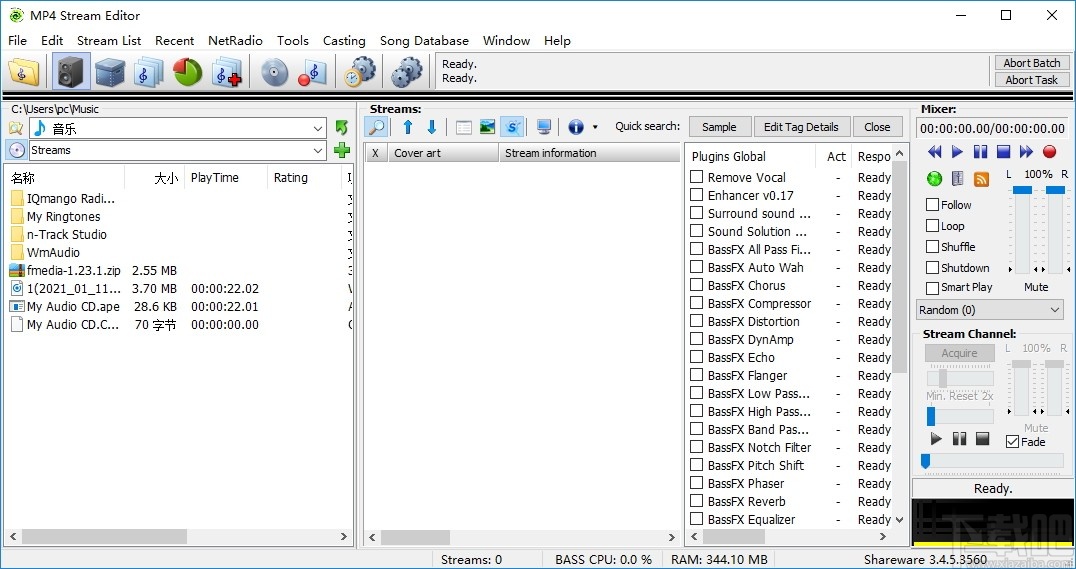Click the CD disc toolbar icon

[274, 71]
